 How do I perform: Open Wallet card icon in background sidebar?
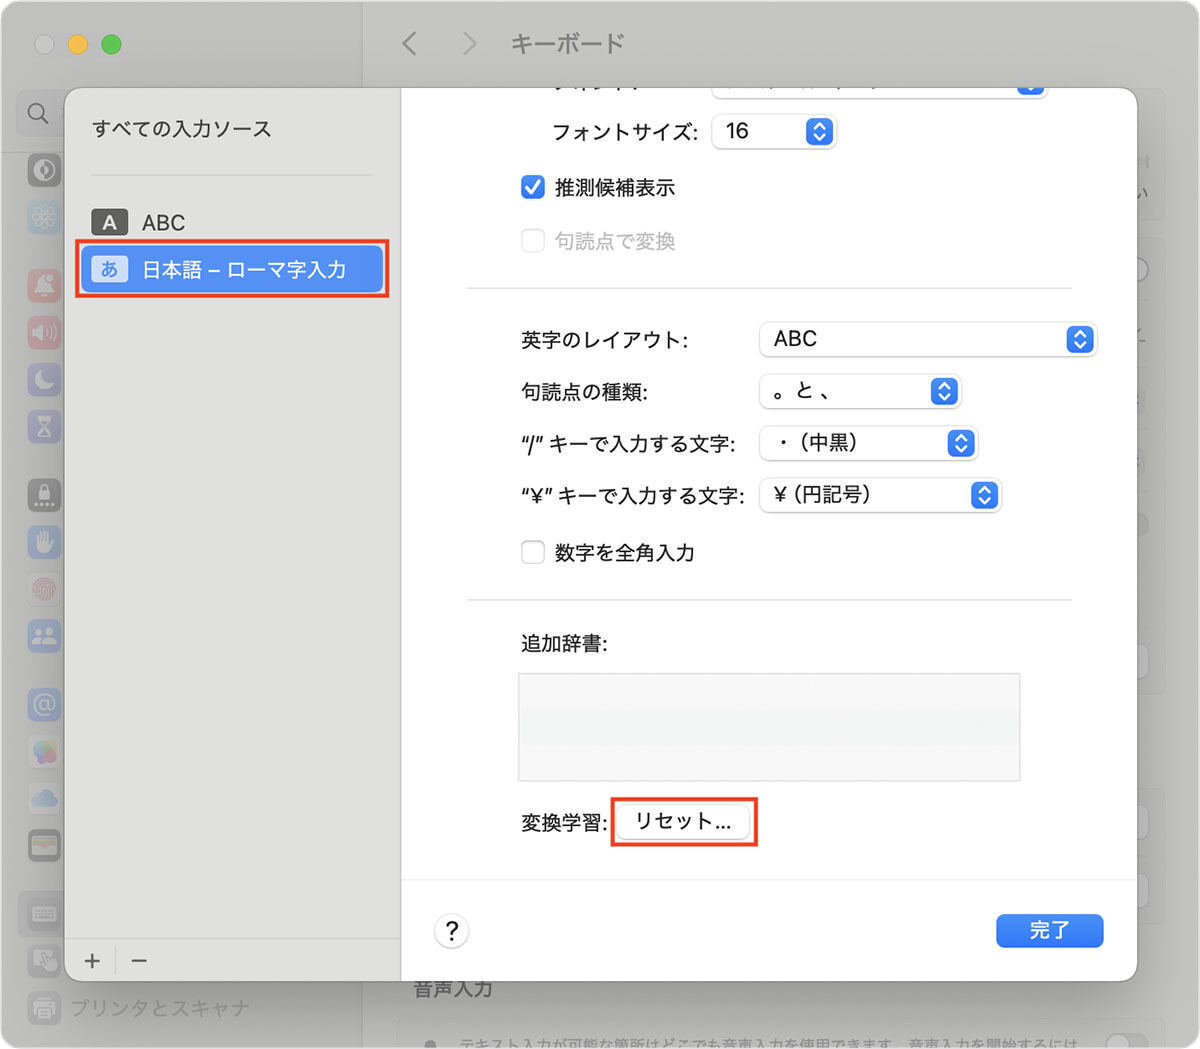click(44, 846)
